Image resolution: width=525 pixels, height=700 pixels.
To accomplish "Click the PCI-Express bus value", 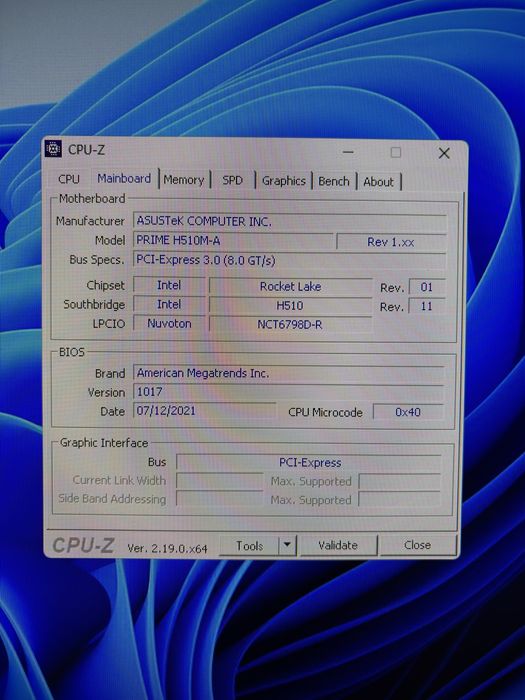I will [309, 462].
